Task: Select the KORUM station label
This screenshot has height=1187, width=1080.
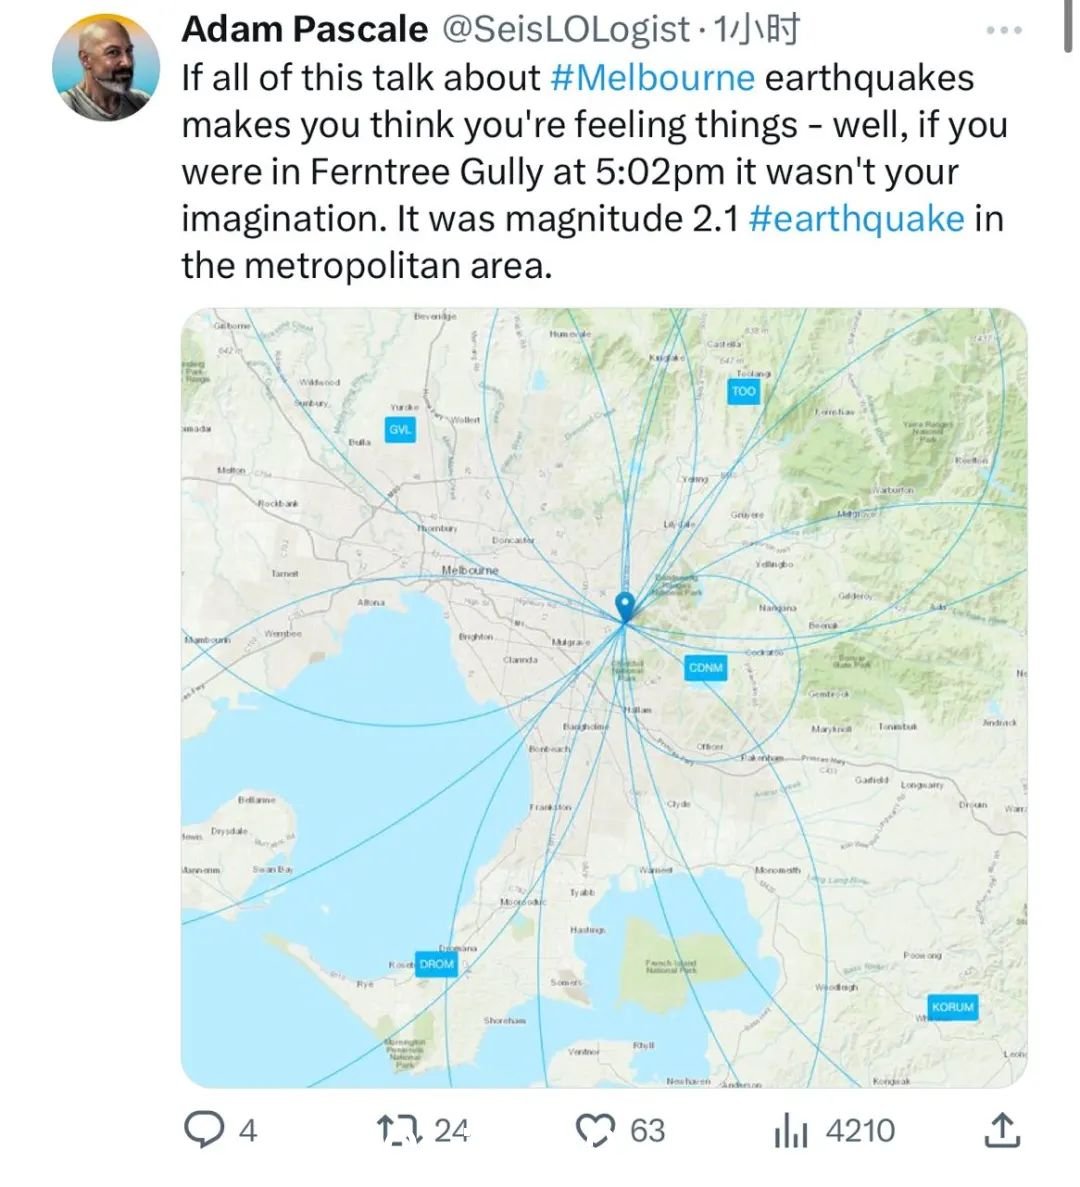Action: 953,1007
